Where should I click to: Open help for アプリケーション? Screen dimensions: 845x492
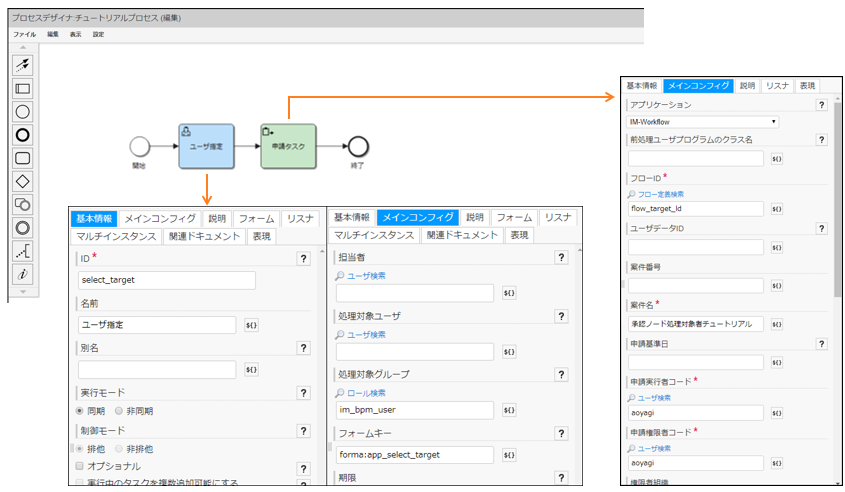pos(821,105)
